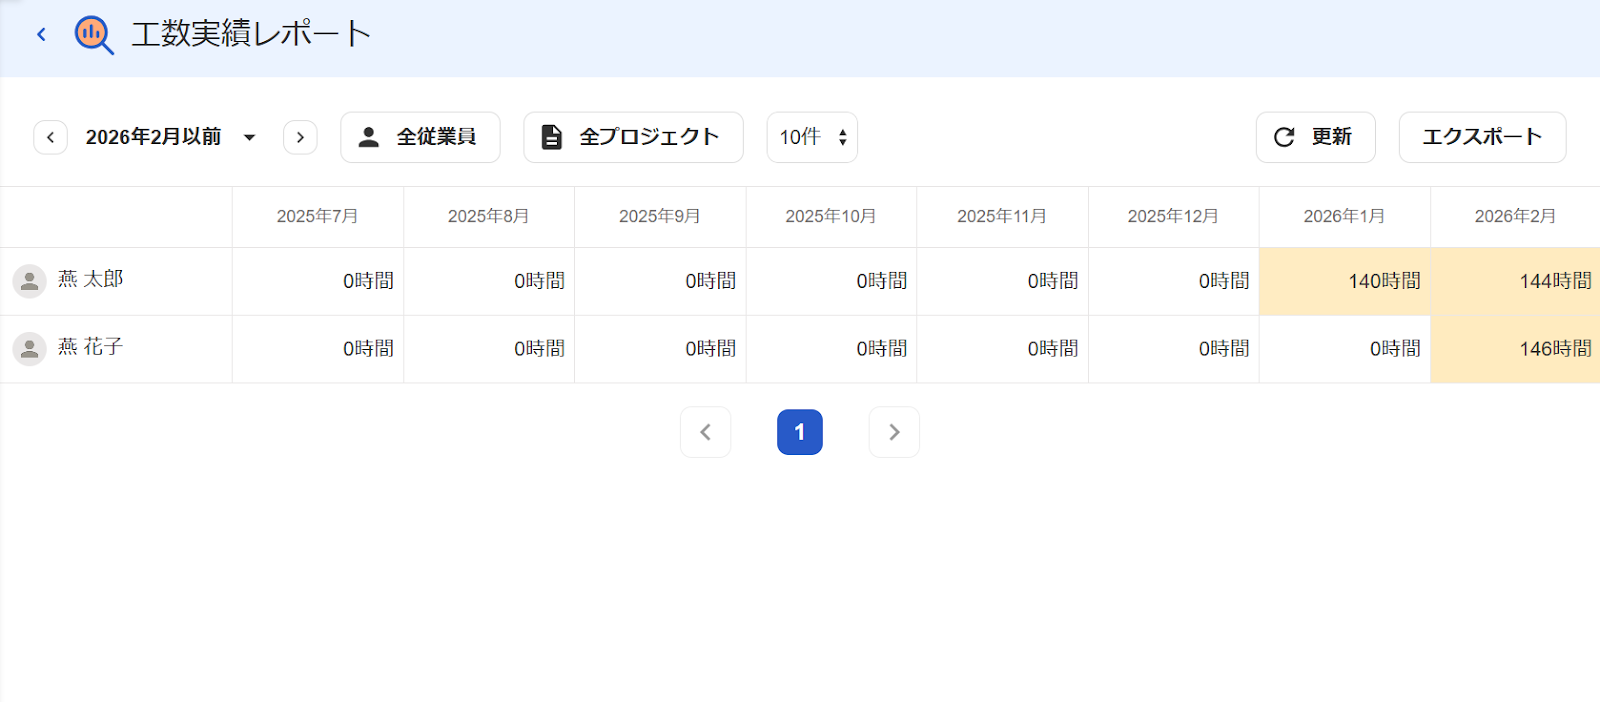Click the 工数実績レポート page title
The image size is (1600, 702).
[251, 34]
